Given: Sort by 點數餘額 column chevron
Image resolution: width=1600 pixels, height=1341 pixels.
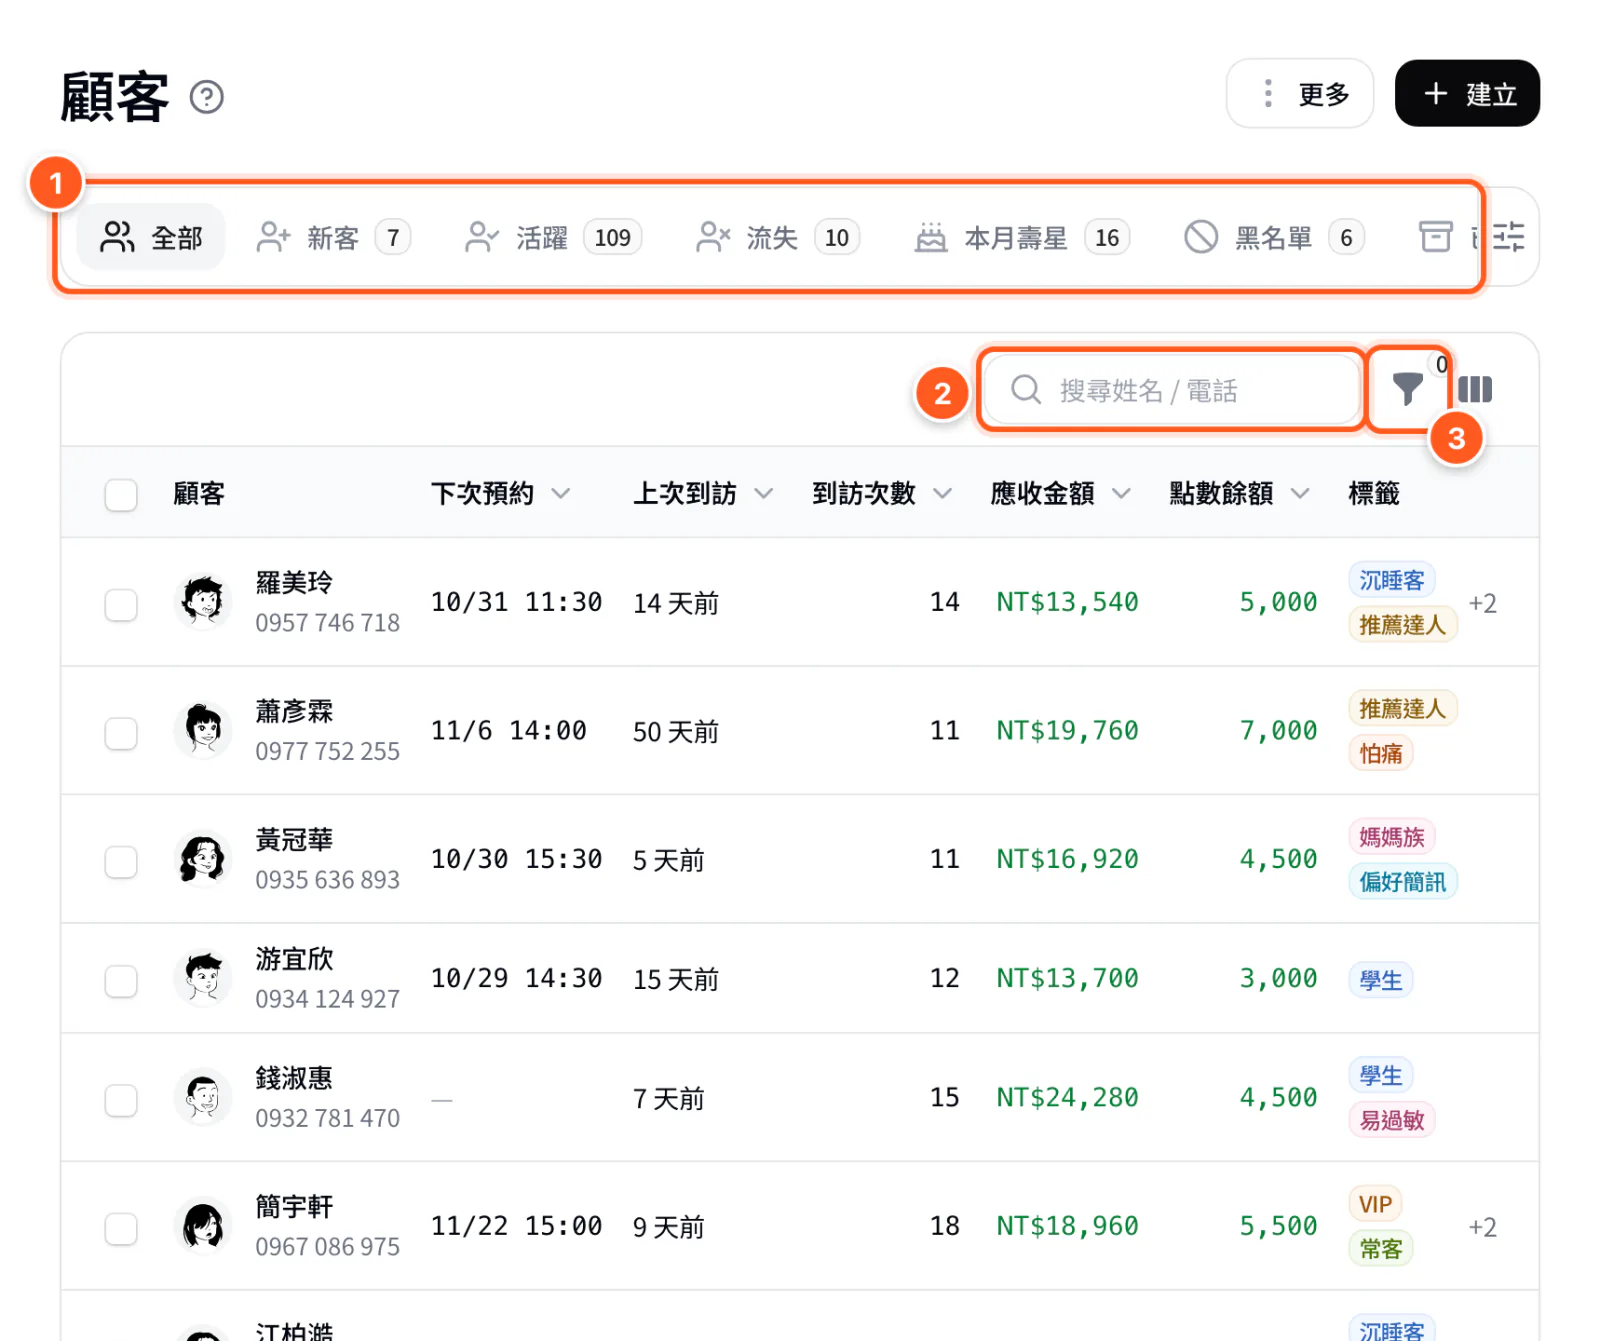Looking at the screenshot, I should tap(1300, 493).
